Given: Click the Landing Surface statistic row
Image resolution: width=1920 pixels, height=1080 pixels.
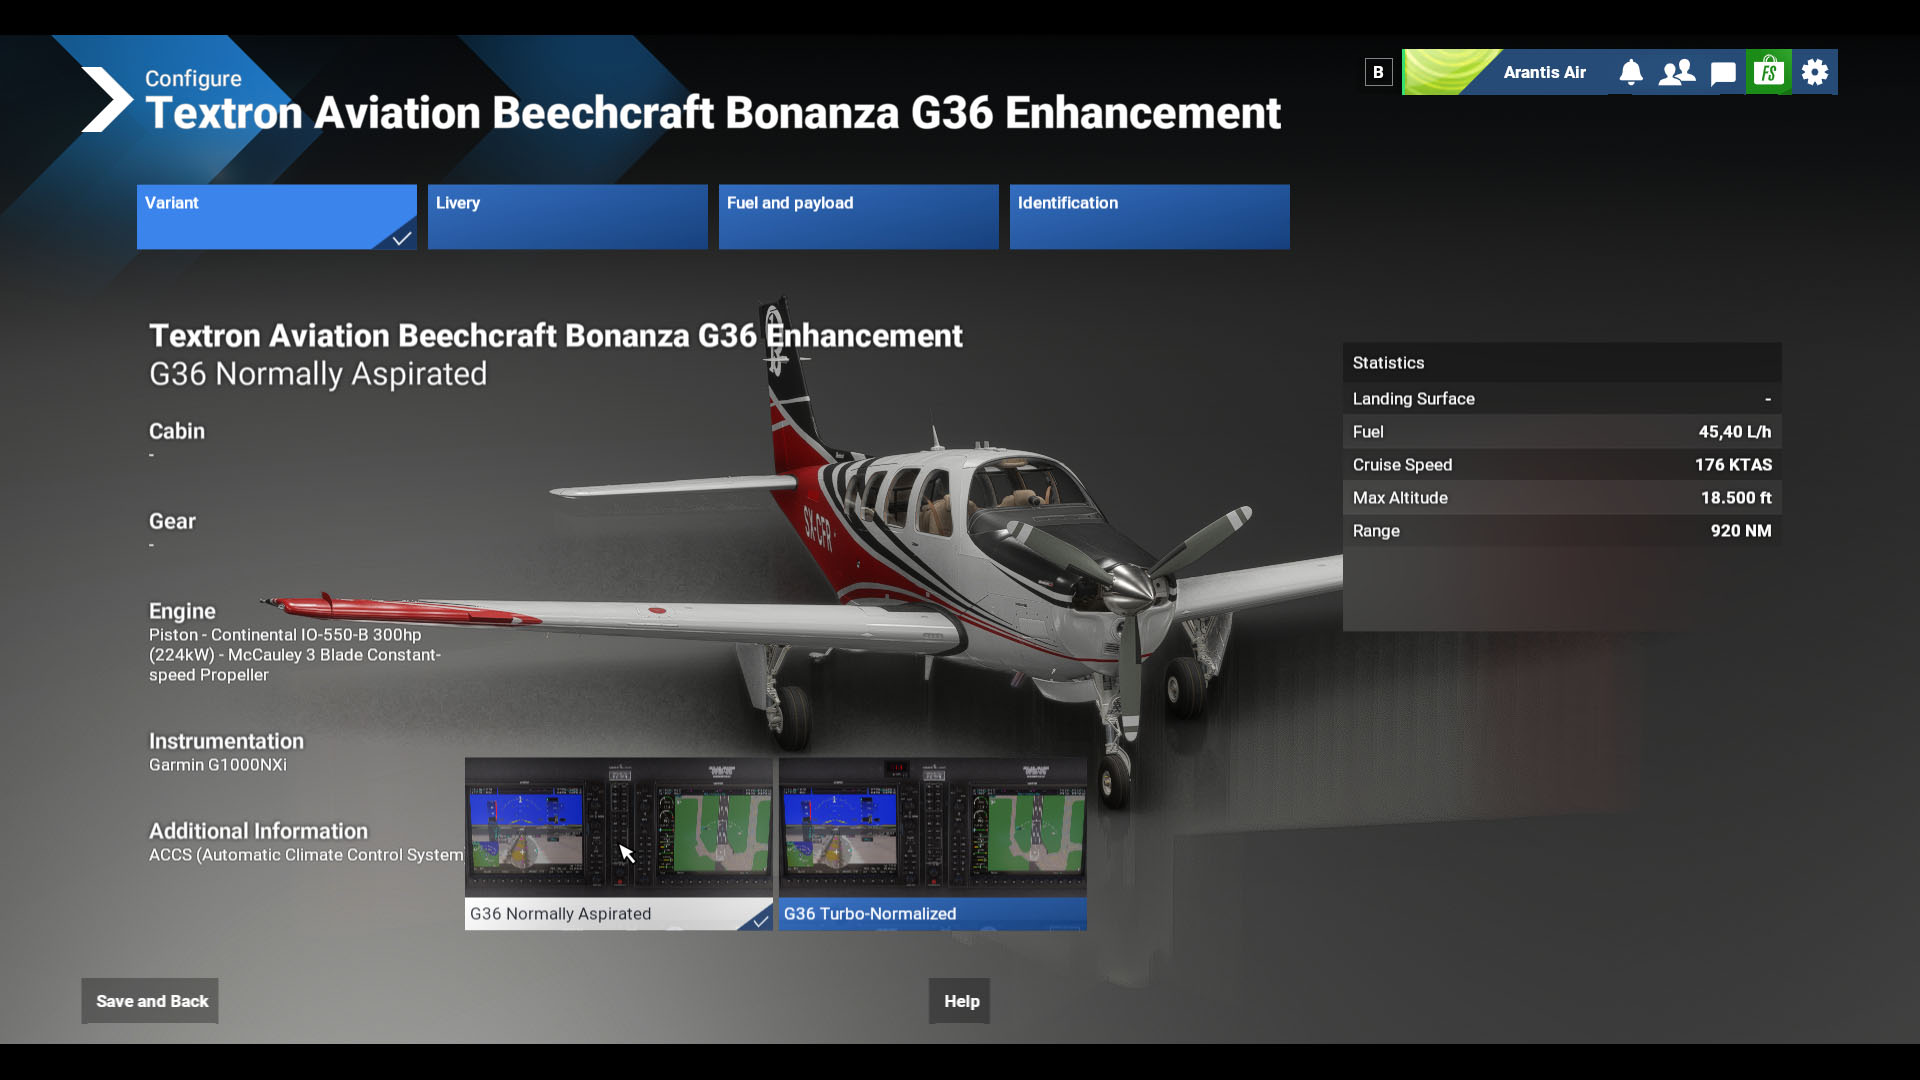Looking at the screenshot, I should click(x=1562, y=399).
